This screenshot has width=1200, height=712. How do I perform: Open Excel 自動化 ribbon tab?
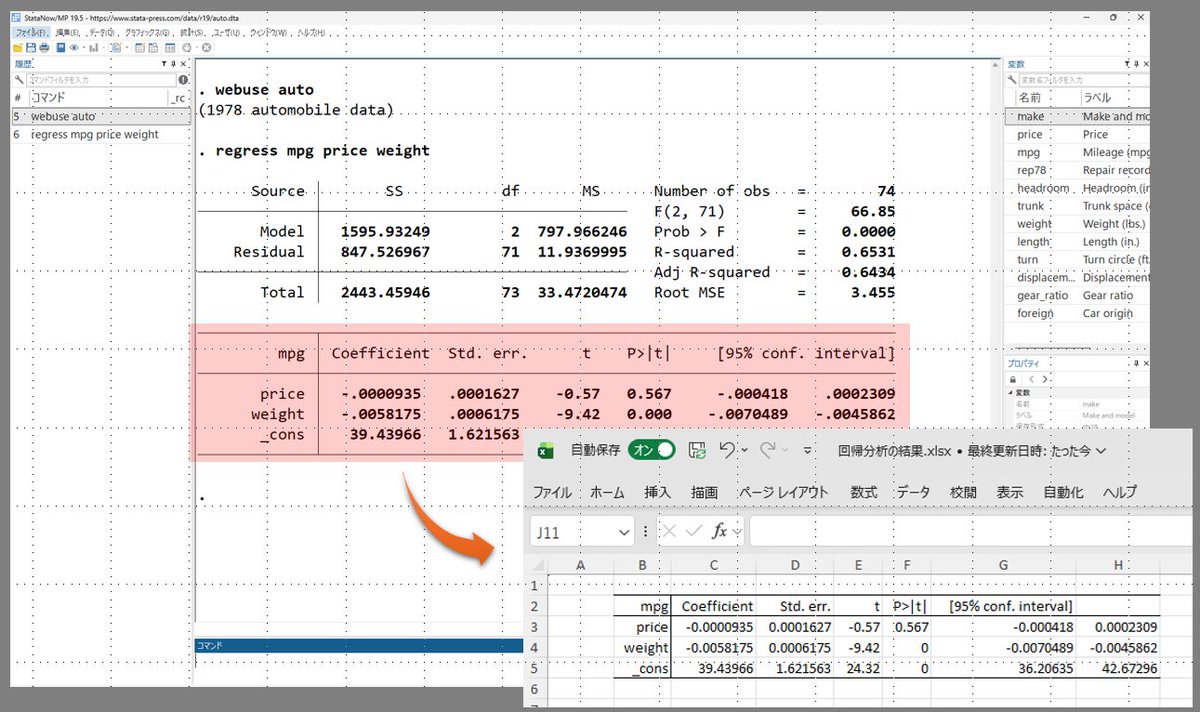1063,492
